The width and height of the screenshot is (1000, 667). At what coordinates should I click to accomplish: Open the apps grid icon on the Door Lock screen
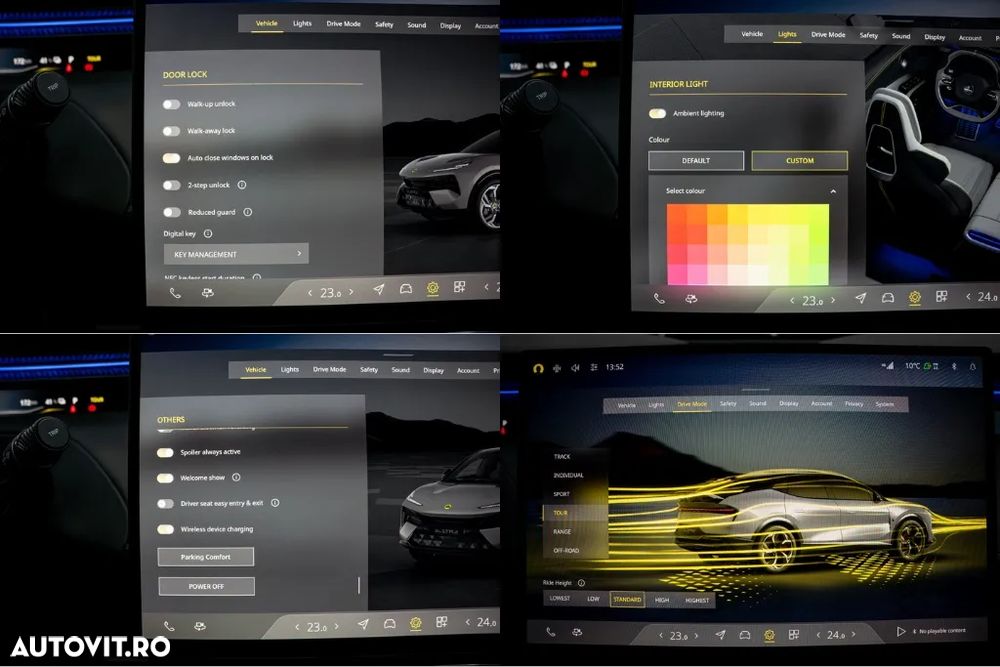459,287
